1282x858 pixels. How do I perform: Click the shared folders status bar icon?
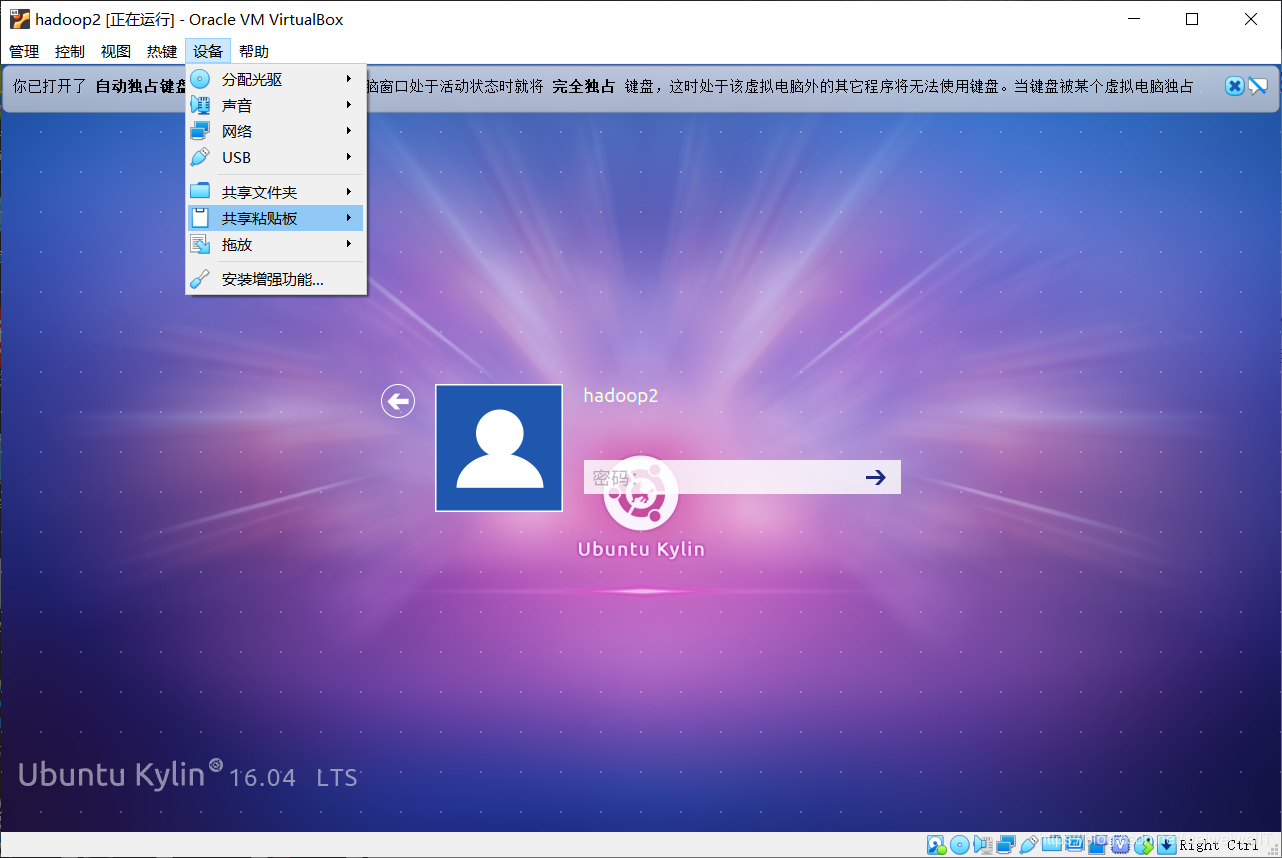pos(1052,845)
